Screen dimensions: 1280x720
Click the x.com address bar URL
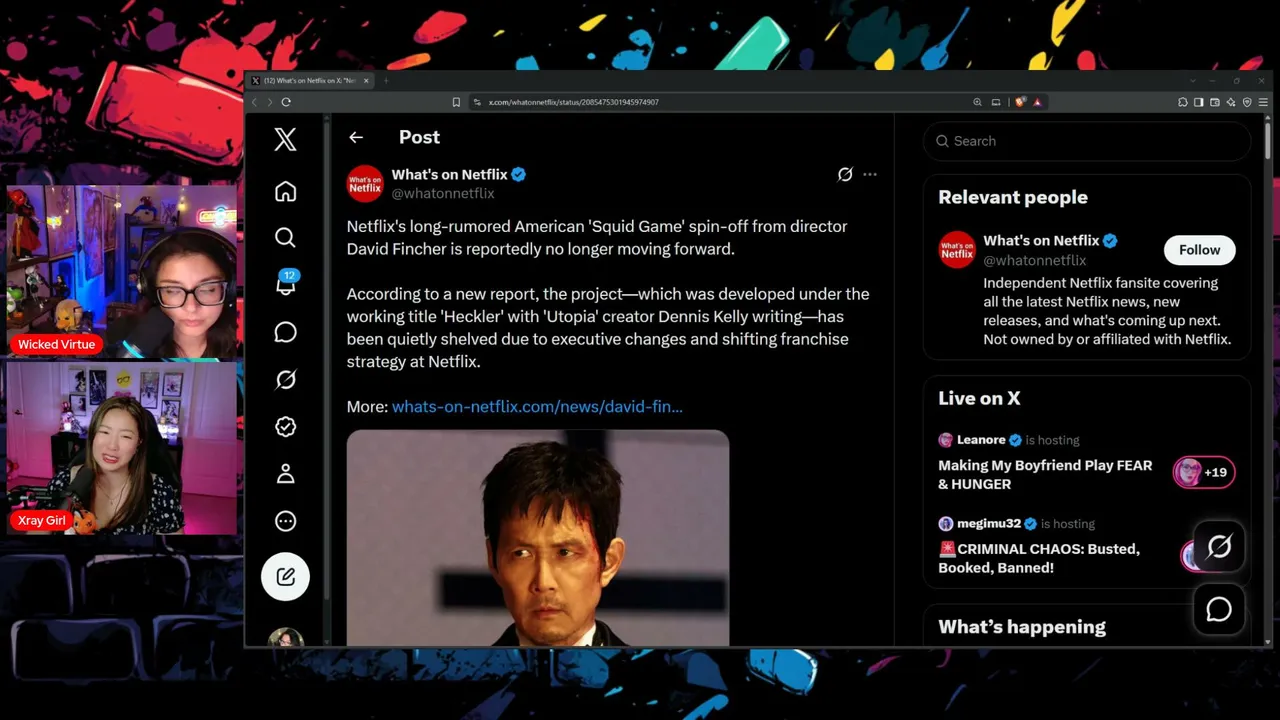573,102
